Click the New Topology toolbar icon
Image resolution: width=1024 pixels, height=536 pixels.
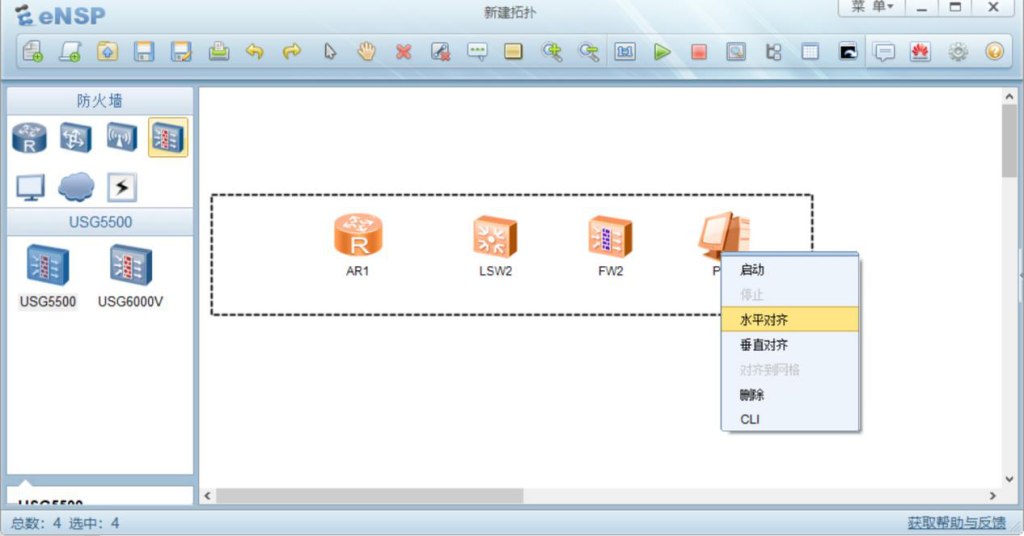pos(33,52)
